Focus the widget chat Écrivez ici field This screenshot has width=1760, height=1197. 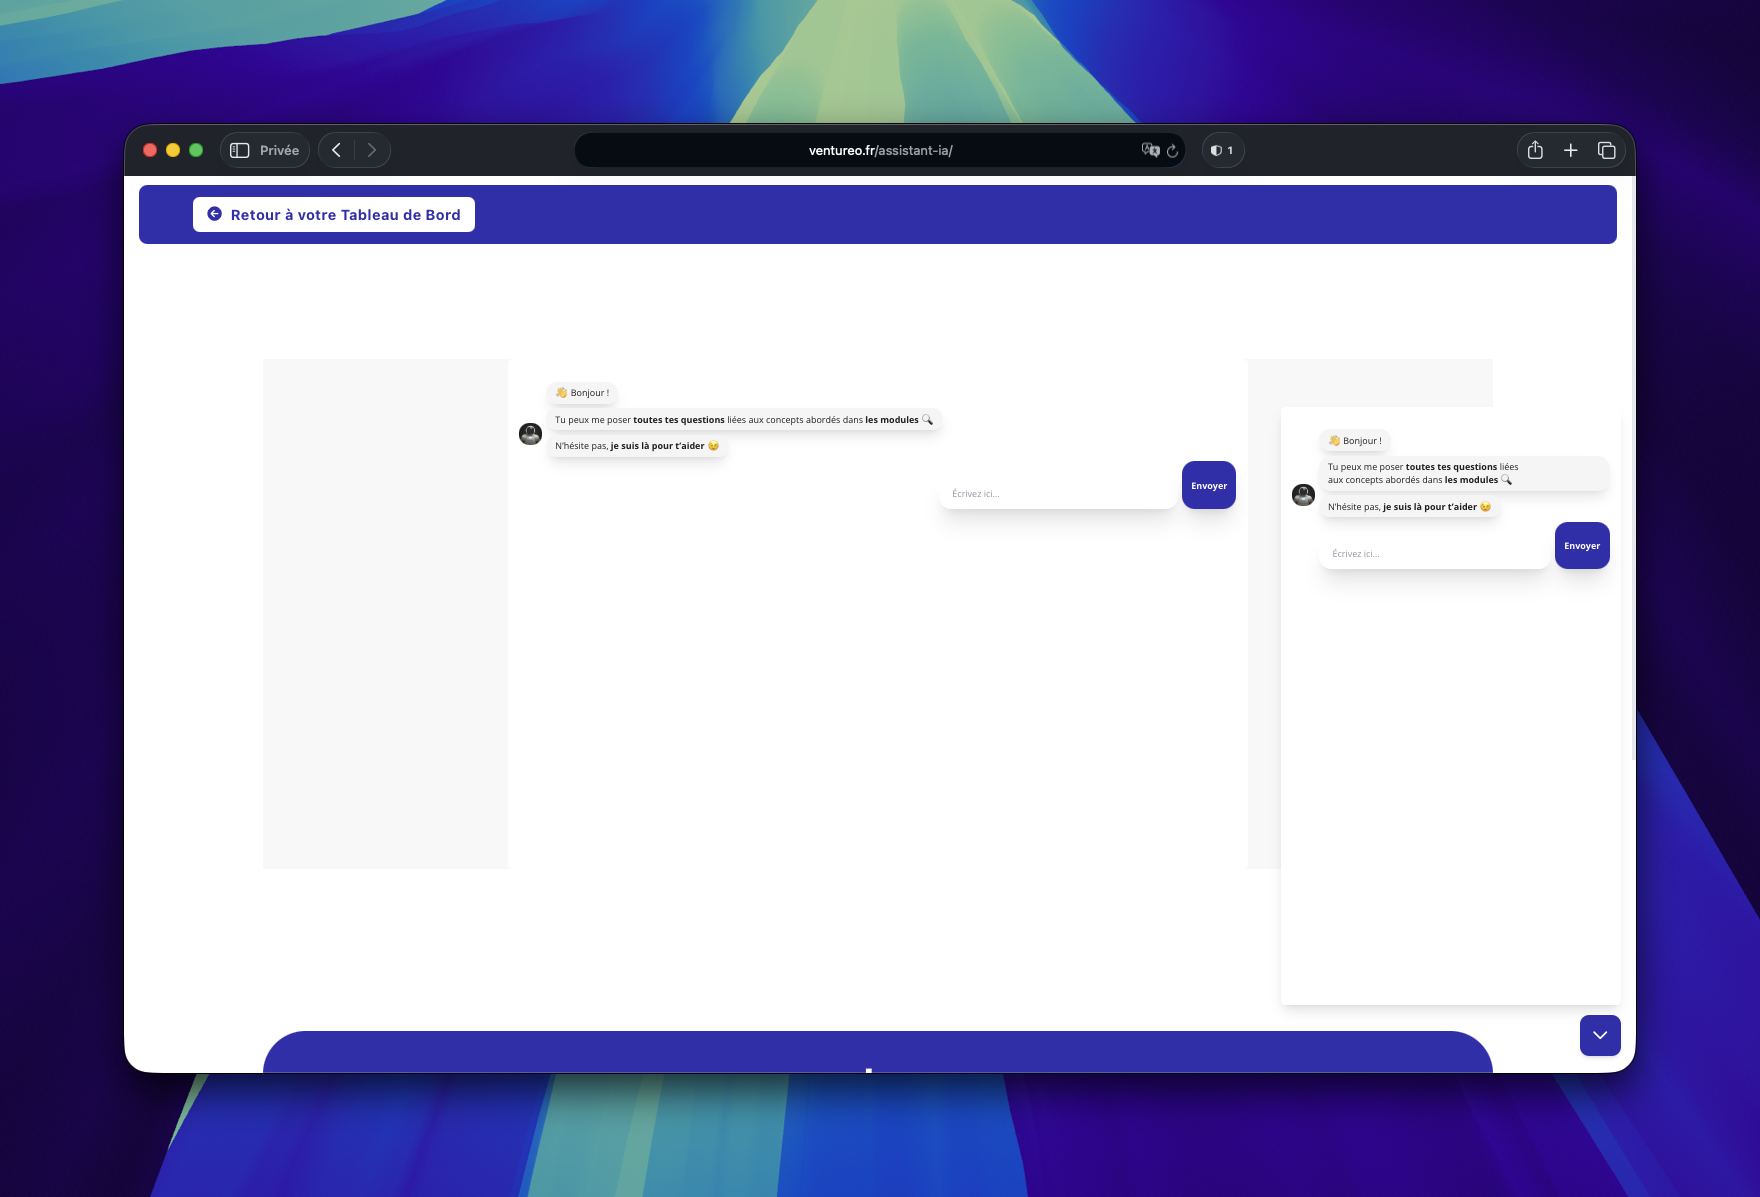[1434, 553]
